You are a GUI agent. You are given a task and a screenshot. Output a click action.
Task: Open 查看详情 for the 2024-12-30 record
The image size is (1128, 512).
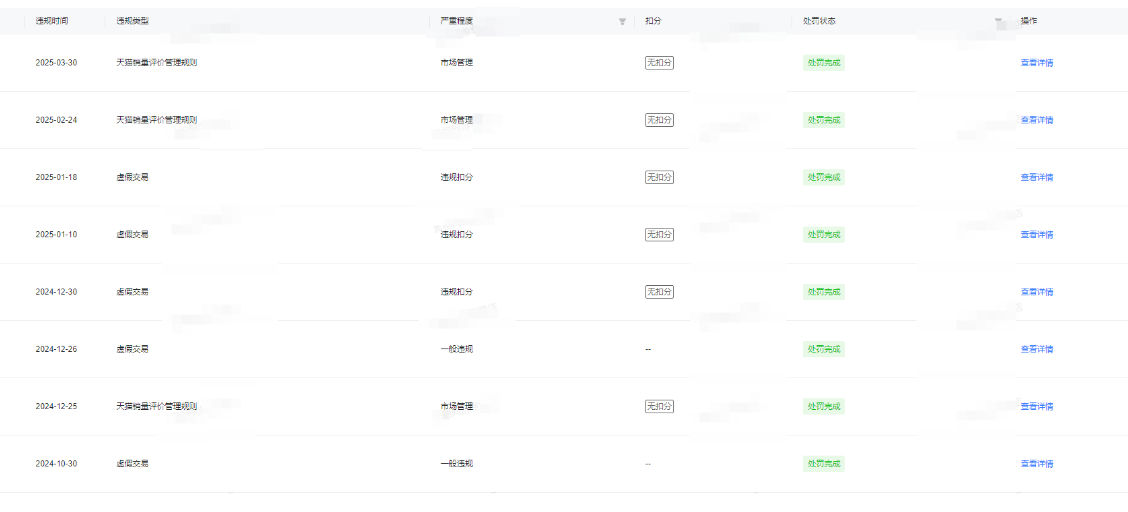click(1036, 292)
